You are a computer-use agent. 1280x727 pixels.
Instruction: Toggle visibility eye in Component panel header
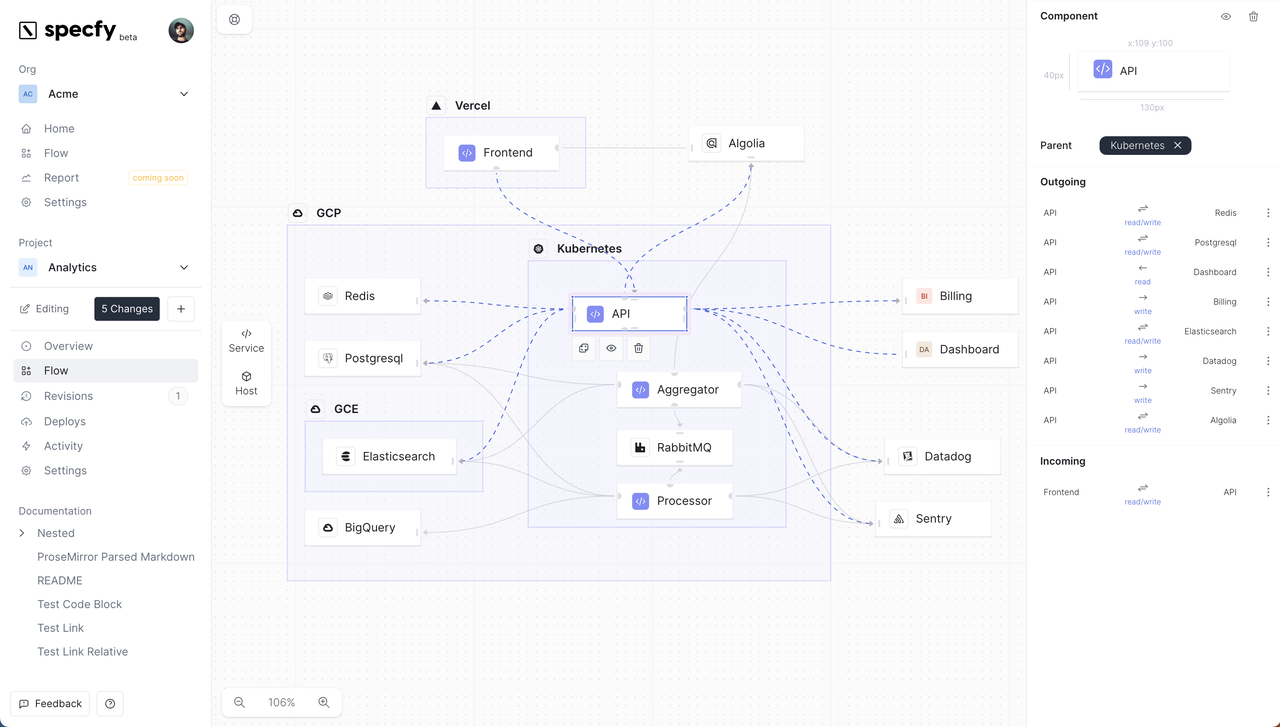tap(1226, 16)
